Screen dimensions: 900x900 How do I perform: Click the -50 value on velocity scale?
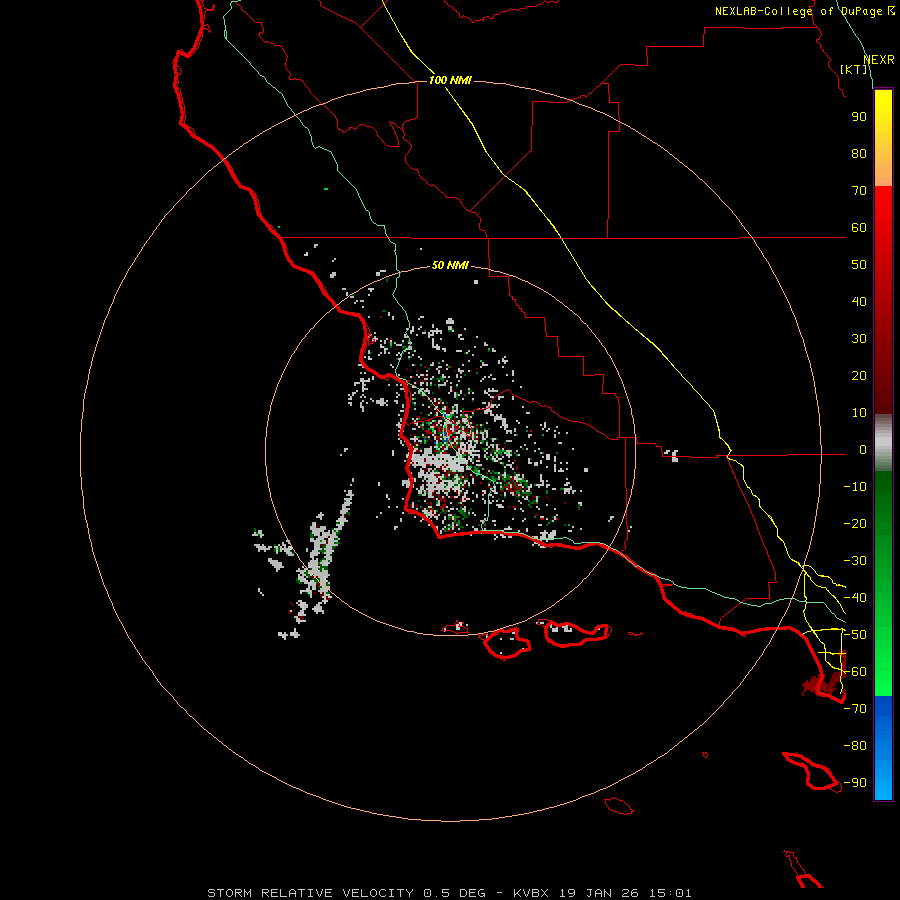click(855, 635)
